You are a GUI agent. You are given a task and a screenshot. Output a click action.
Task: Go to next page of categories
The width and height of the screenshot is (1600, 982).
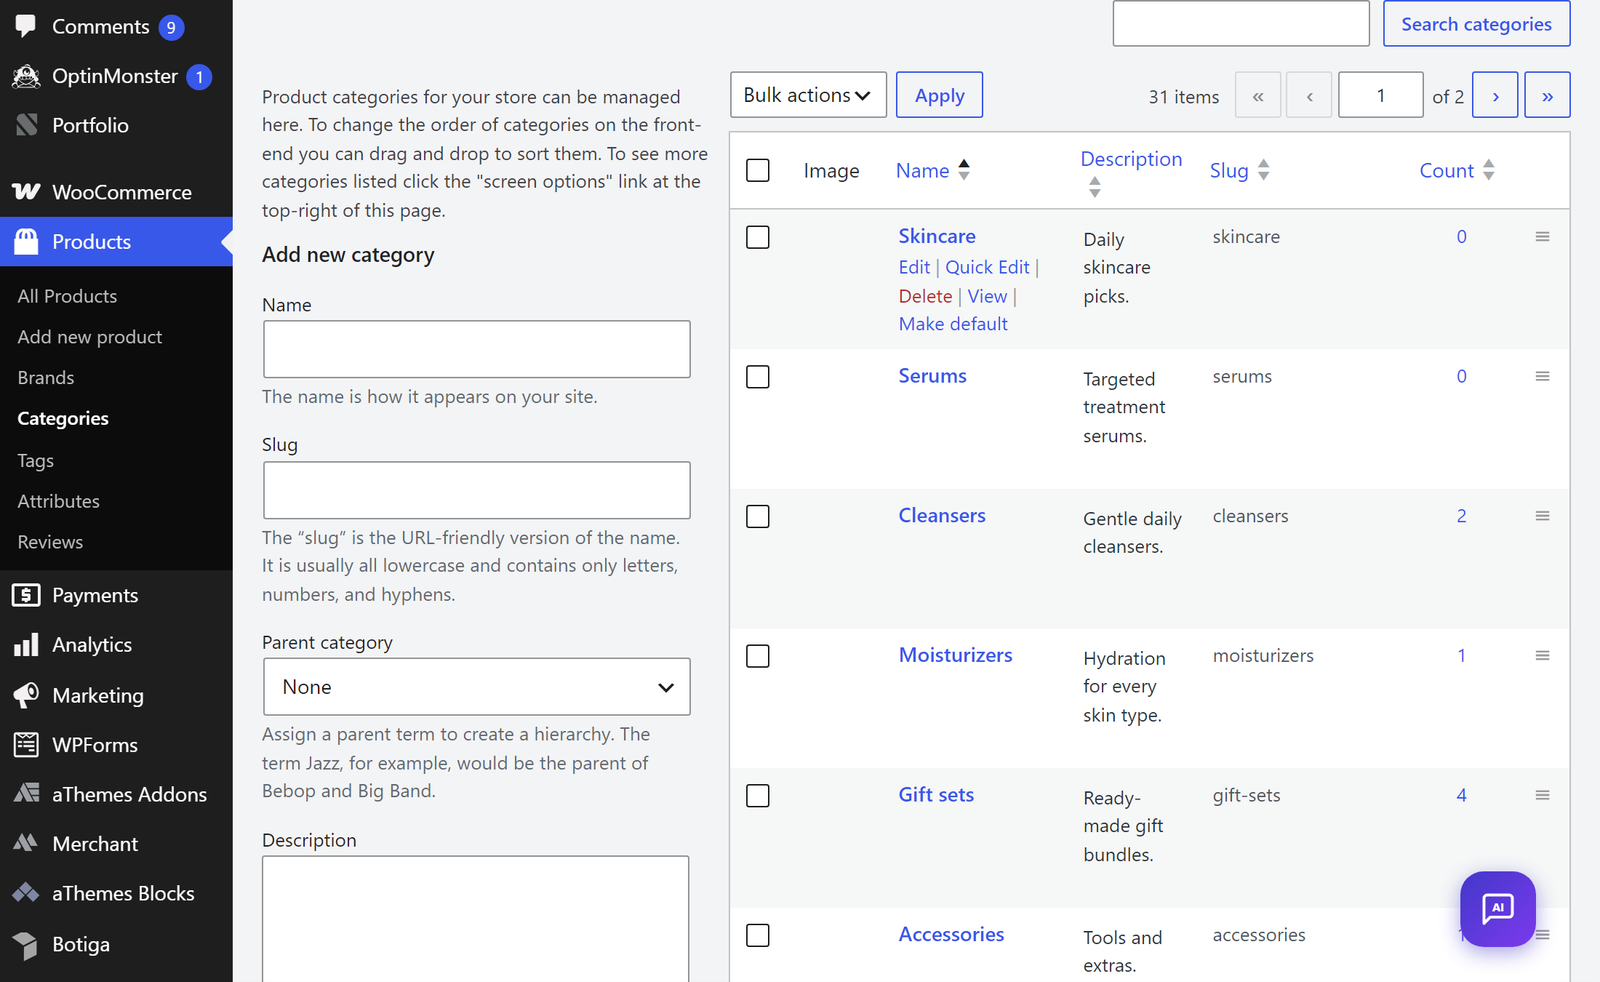(x=1496, y=95)
